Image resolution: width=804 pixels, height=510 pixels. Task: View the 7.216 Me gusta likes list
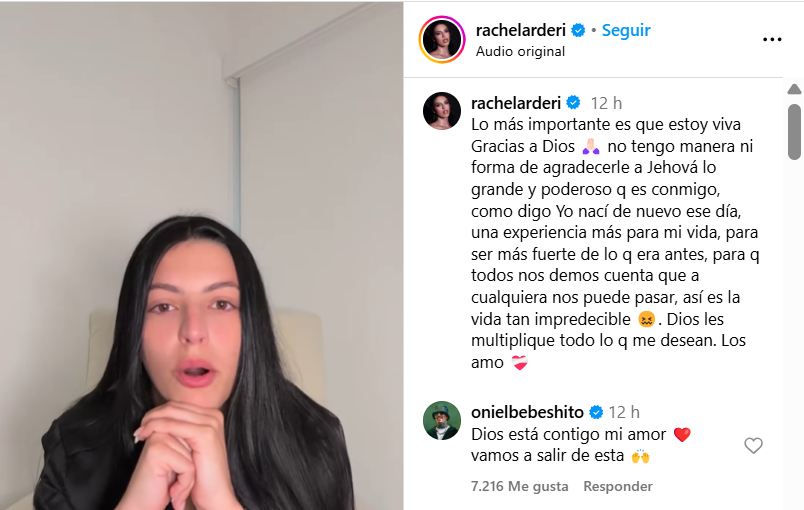point(519,486)
